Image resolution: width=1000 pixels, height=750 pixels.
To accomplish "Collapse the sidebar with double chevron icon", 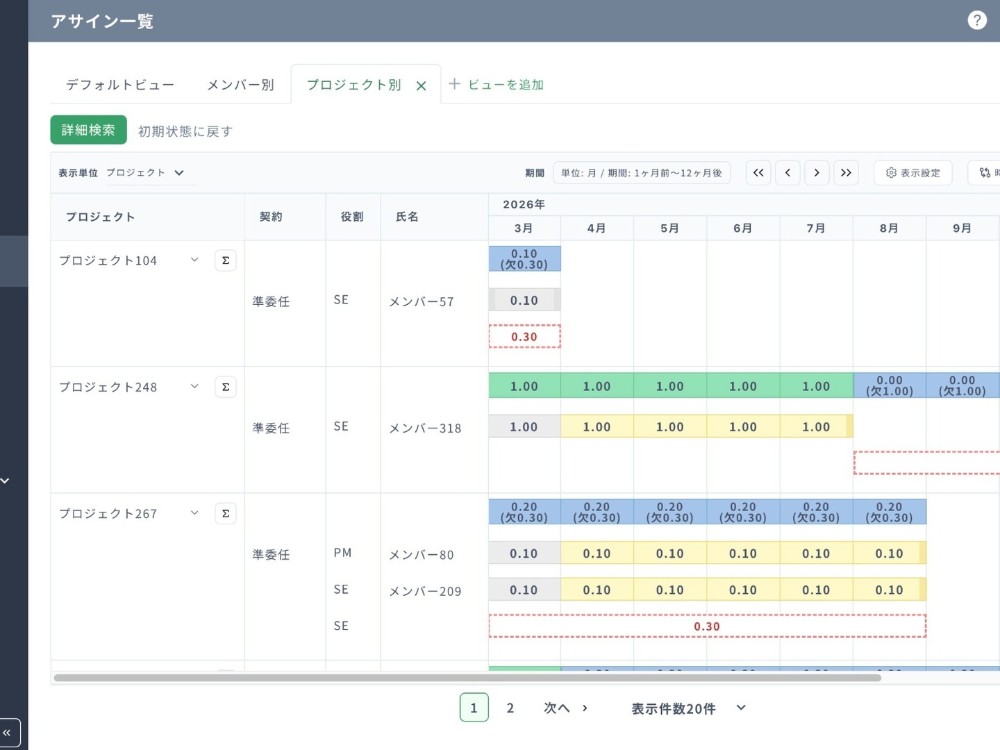I will point(8,733).
